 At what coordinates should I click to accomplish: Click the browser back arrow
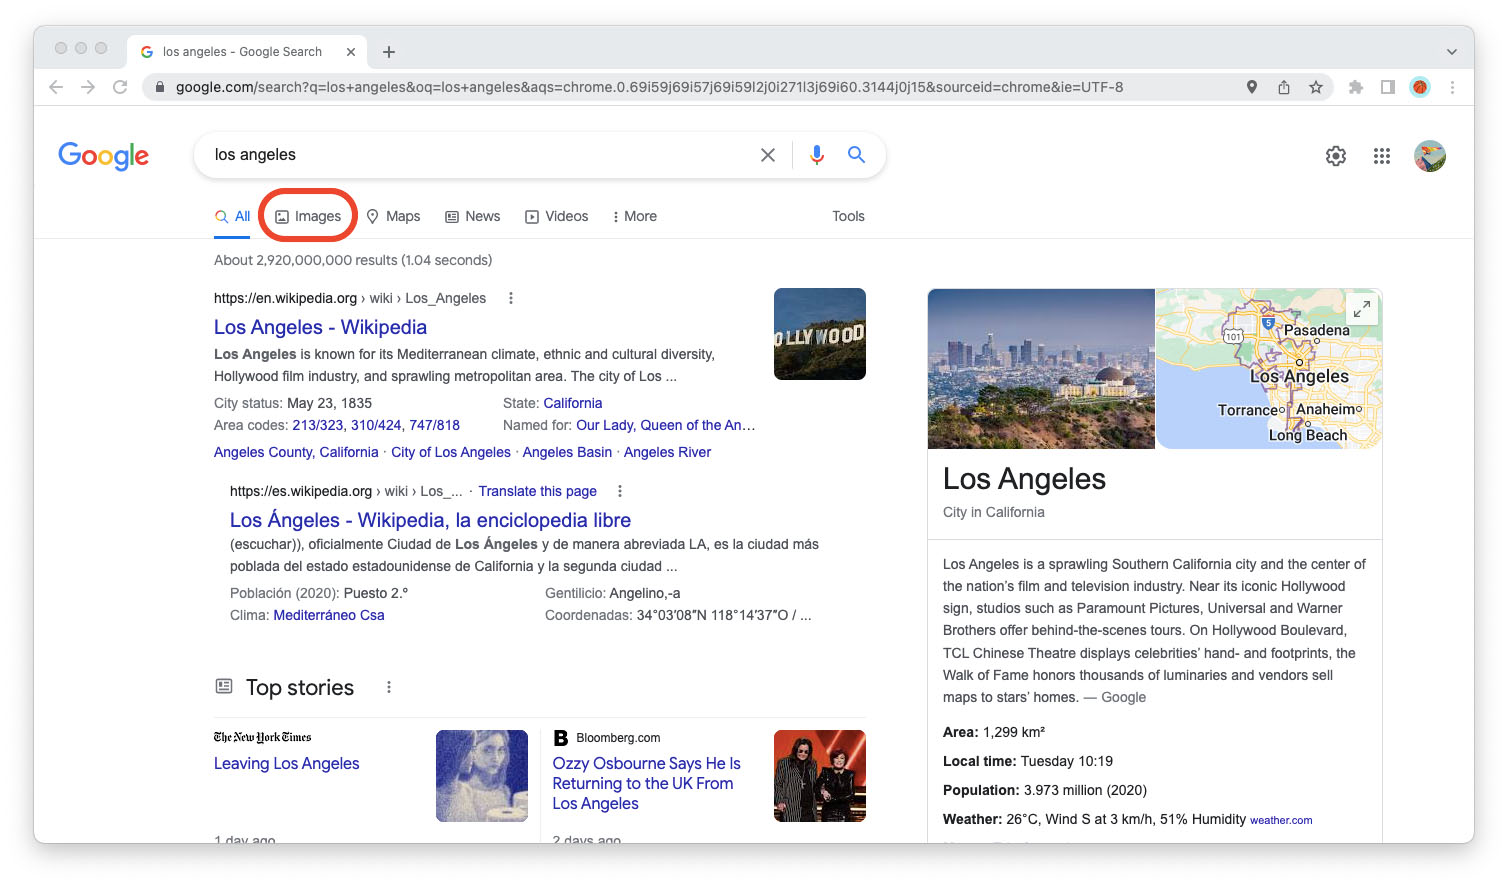(56, 87)
